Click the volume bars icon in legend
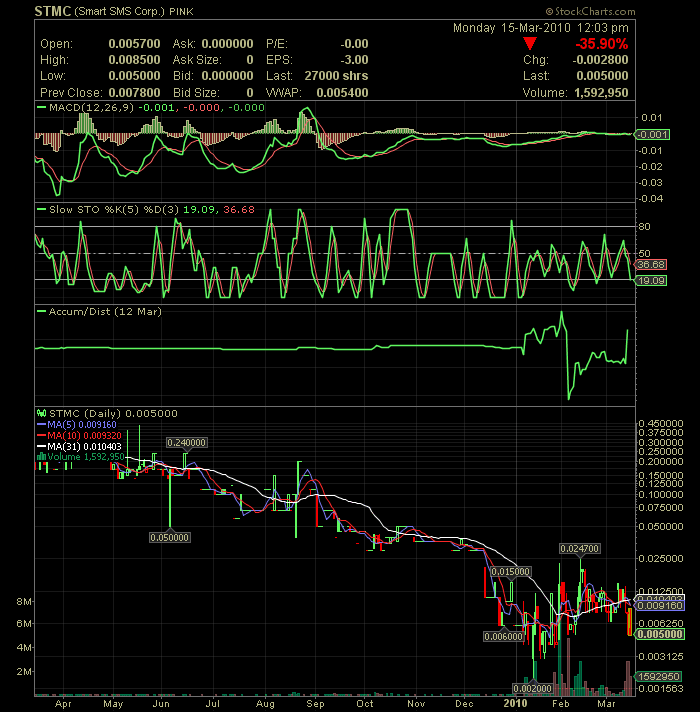The height and width of the screenshot is (712, 700). pyautogui.click(x=42, y=457)
